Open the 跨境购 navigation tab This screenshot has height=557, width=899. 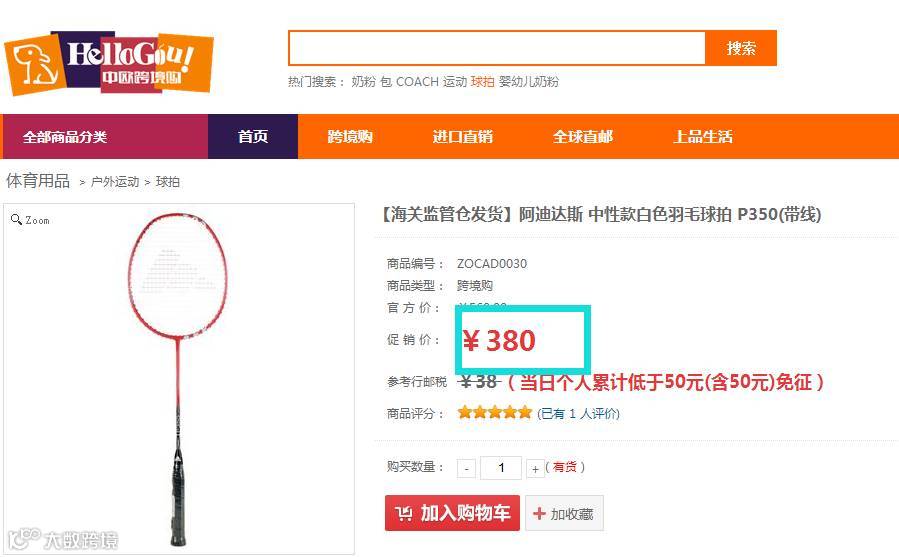coord(350,137)
